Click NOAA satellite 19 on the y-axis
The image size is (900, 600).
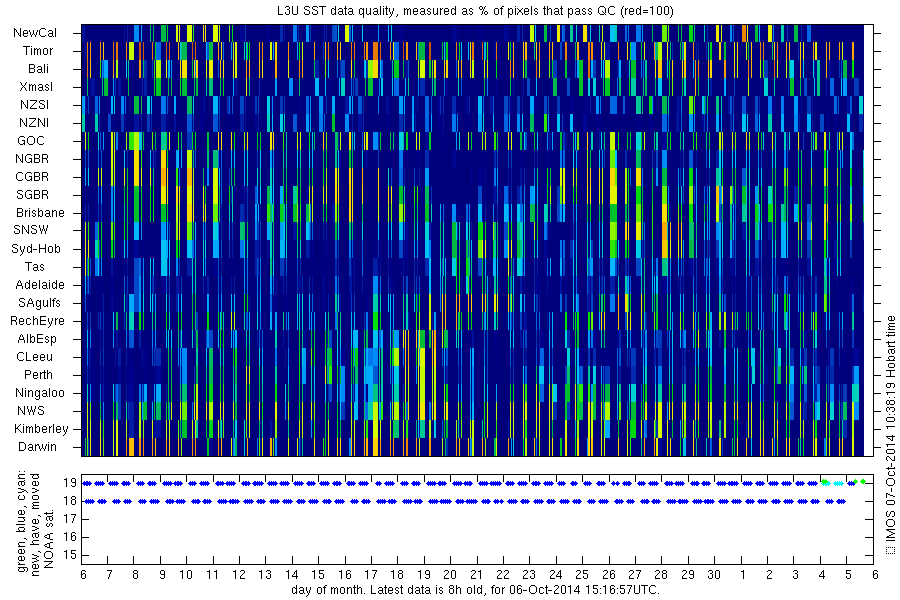click(x=70, y=483)
